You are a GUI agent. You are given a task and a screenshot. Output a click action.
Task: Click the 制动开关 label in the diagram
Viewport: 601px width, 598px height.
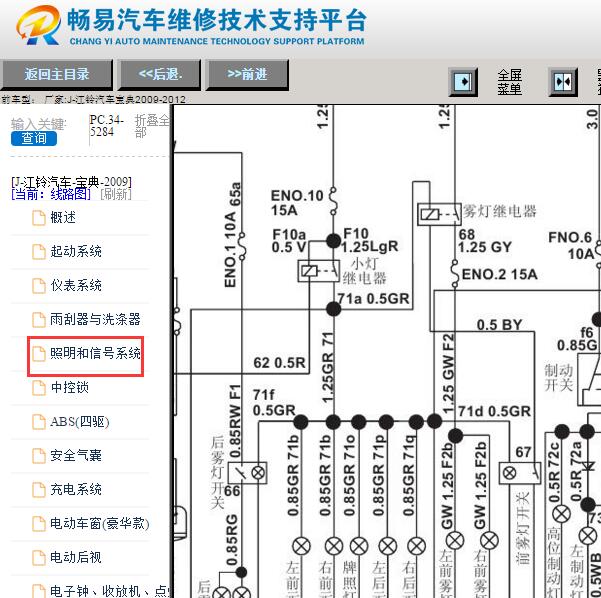559,378
